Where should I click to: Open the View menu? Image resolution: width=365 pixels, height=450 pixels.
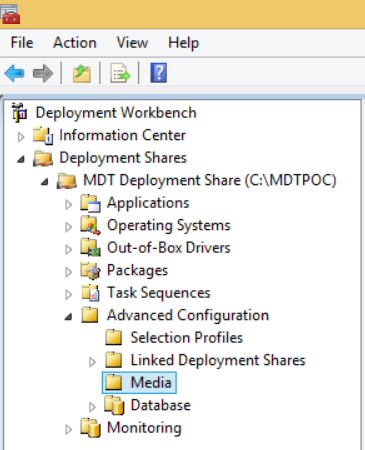pyautogui.click(x=132, y=43)
